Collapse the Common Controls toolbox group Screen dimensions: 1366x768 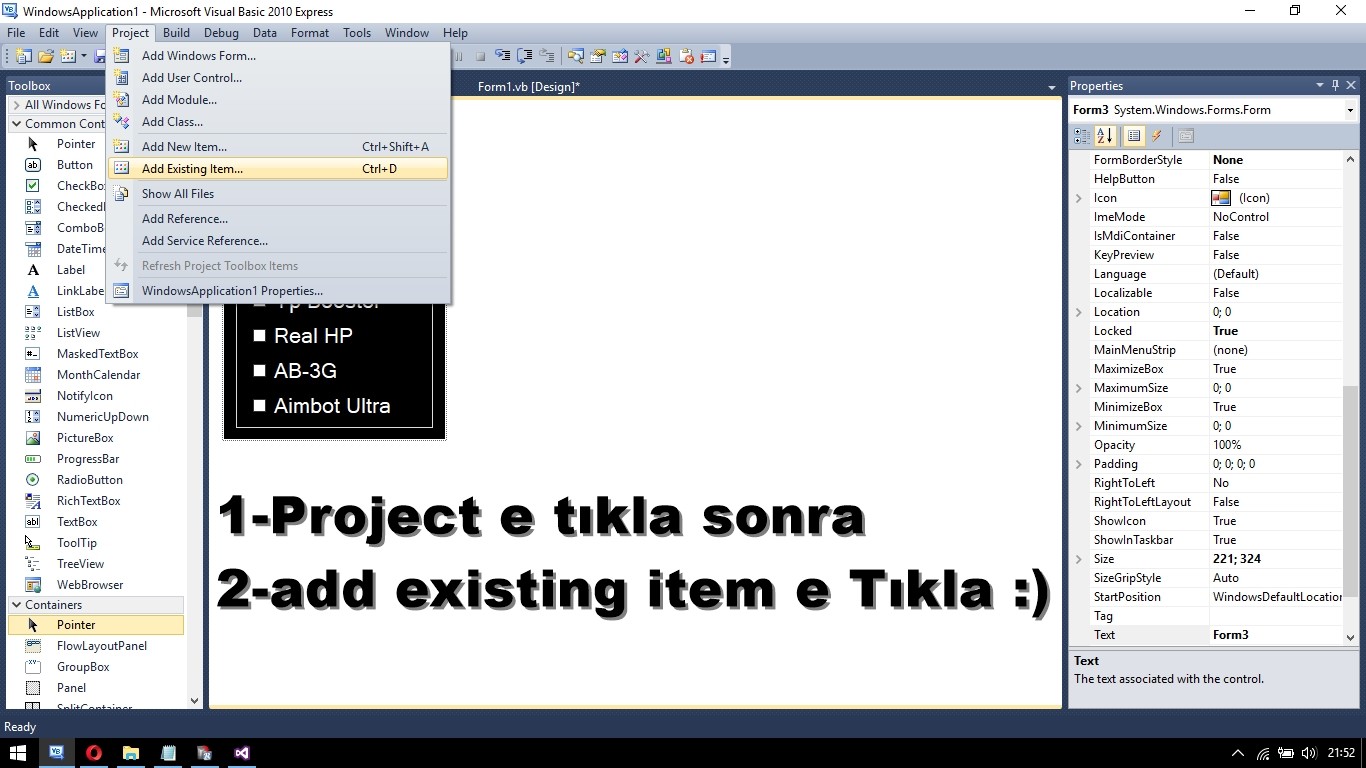[16, 124]
